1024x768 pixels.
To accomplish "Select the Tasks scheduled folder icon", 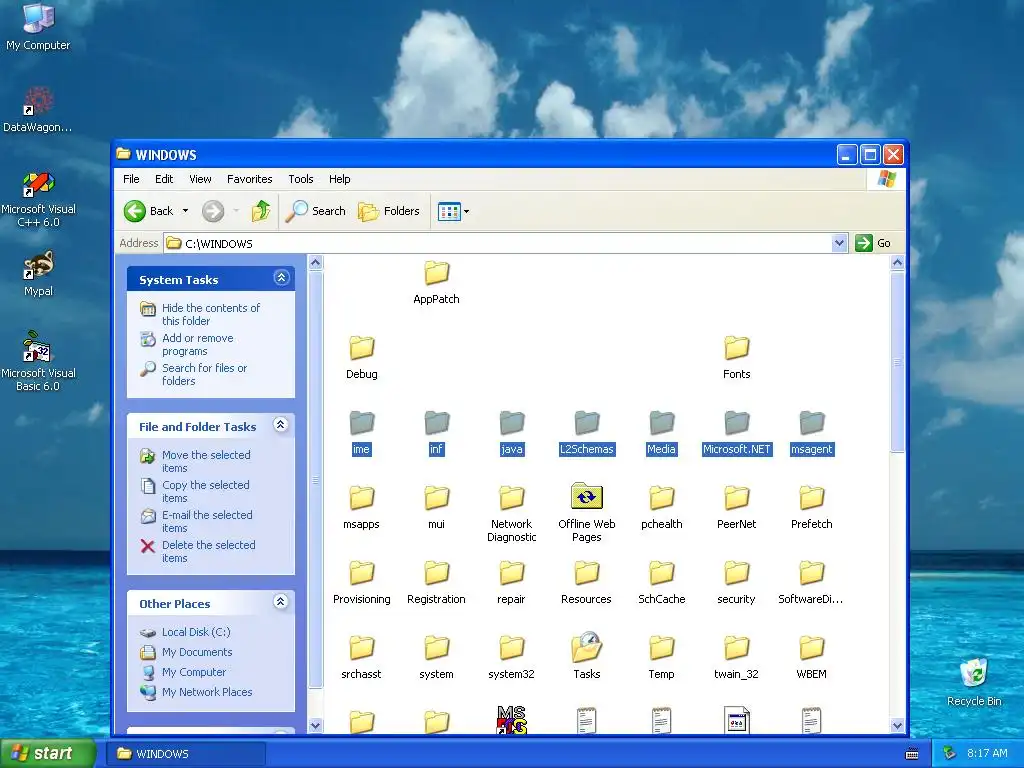I will coord(586,647).
